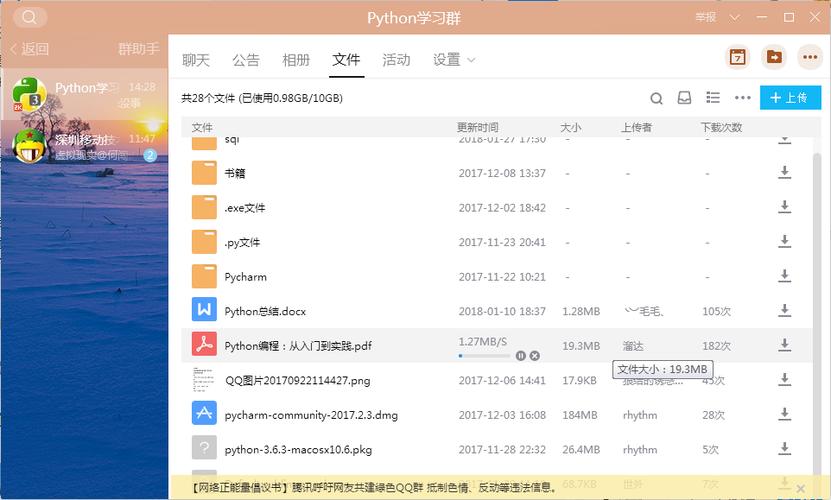This screenshot has height=500, width=831.
Task: Open the QQ图片 png thumbnail
Action: (204, 379)
